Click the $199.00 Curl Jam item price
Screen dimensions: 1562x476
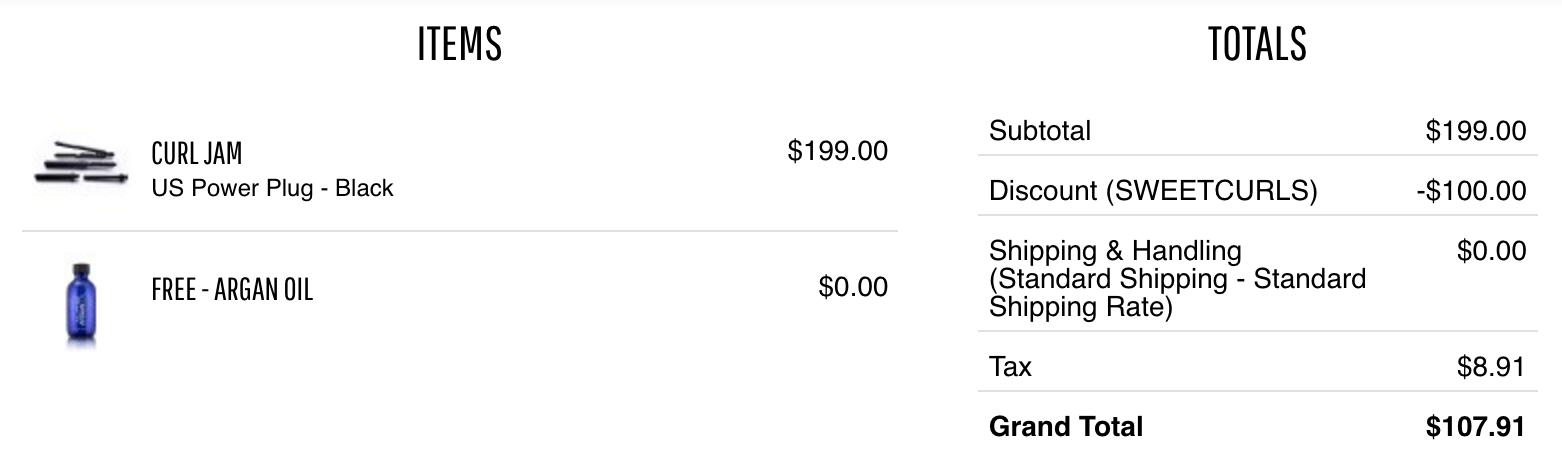[x=837, y=151]
